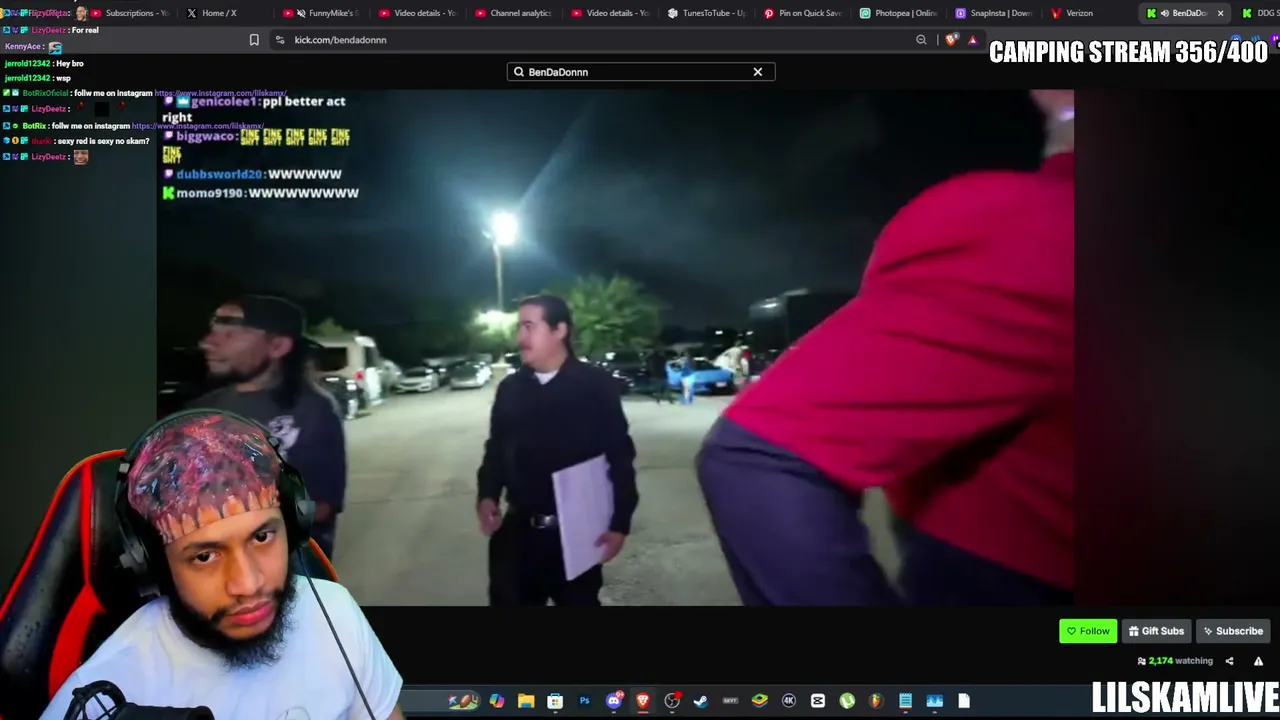Switch to the TunesToTube tab
This screenshot has height=720, width=1280.
706,13
